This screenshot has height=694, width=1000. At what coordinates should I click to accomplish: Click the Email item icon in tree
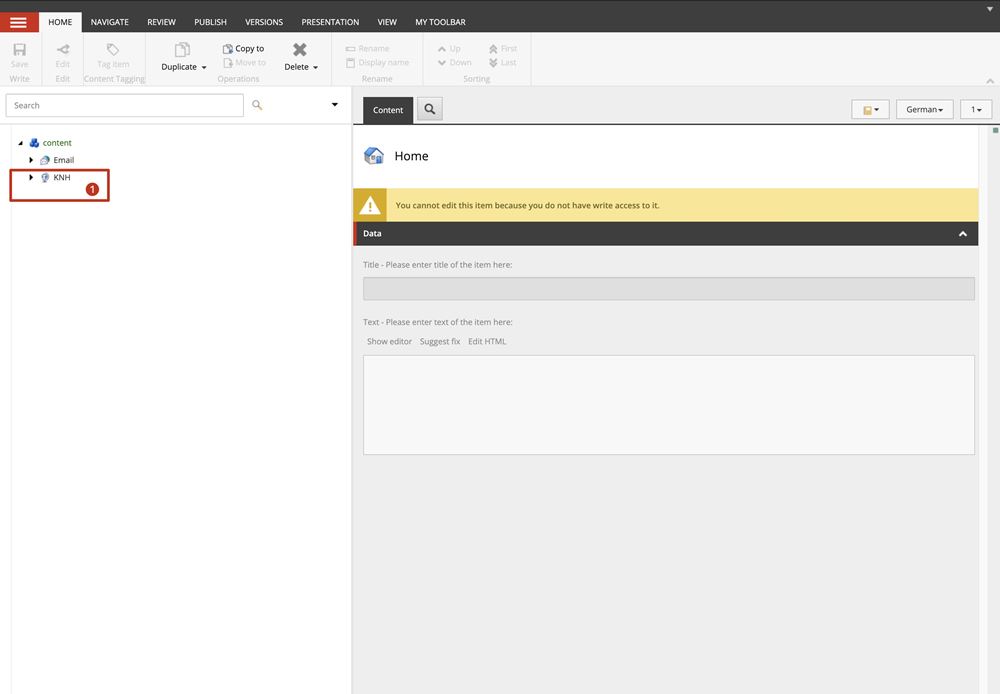point(45,160)
